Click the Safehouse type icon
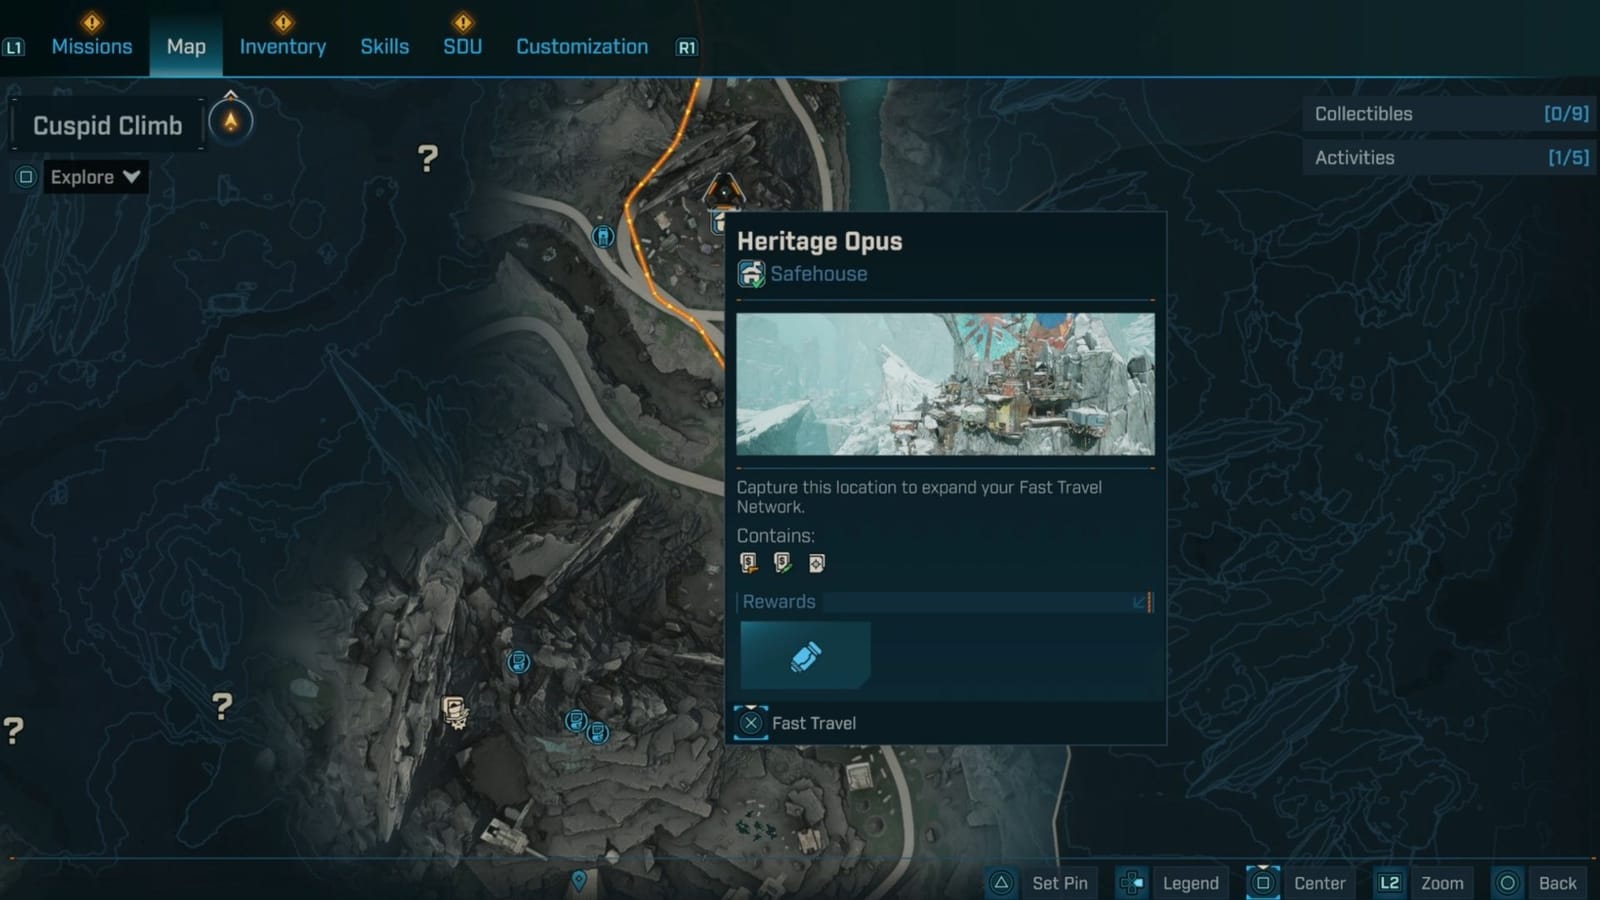This screenshot has height=900, width=1600. point(751,274)
